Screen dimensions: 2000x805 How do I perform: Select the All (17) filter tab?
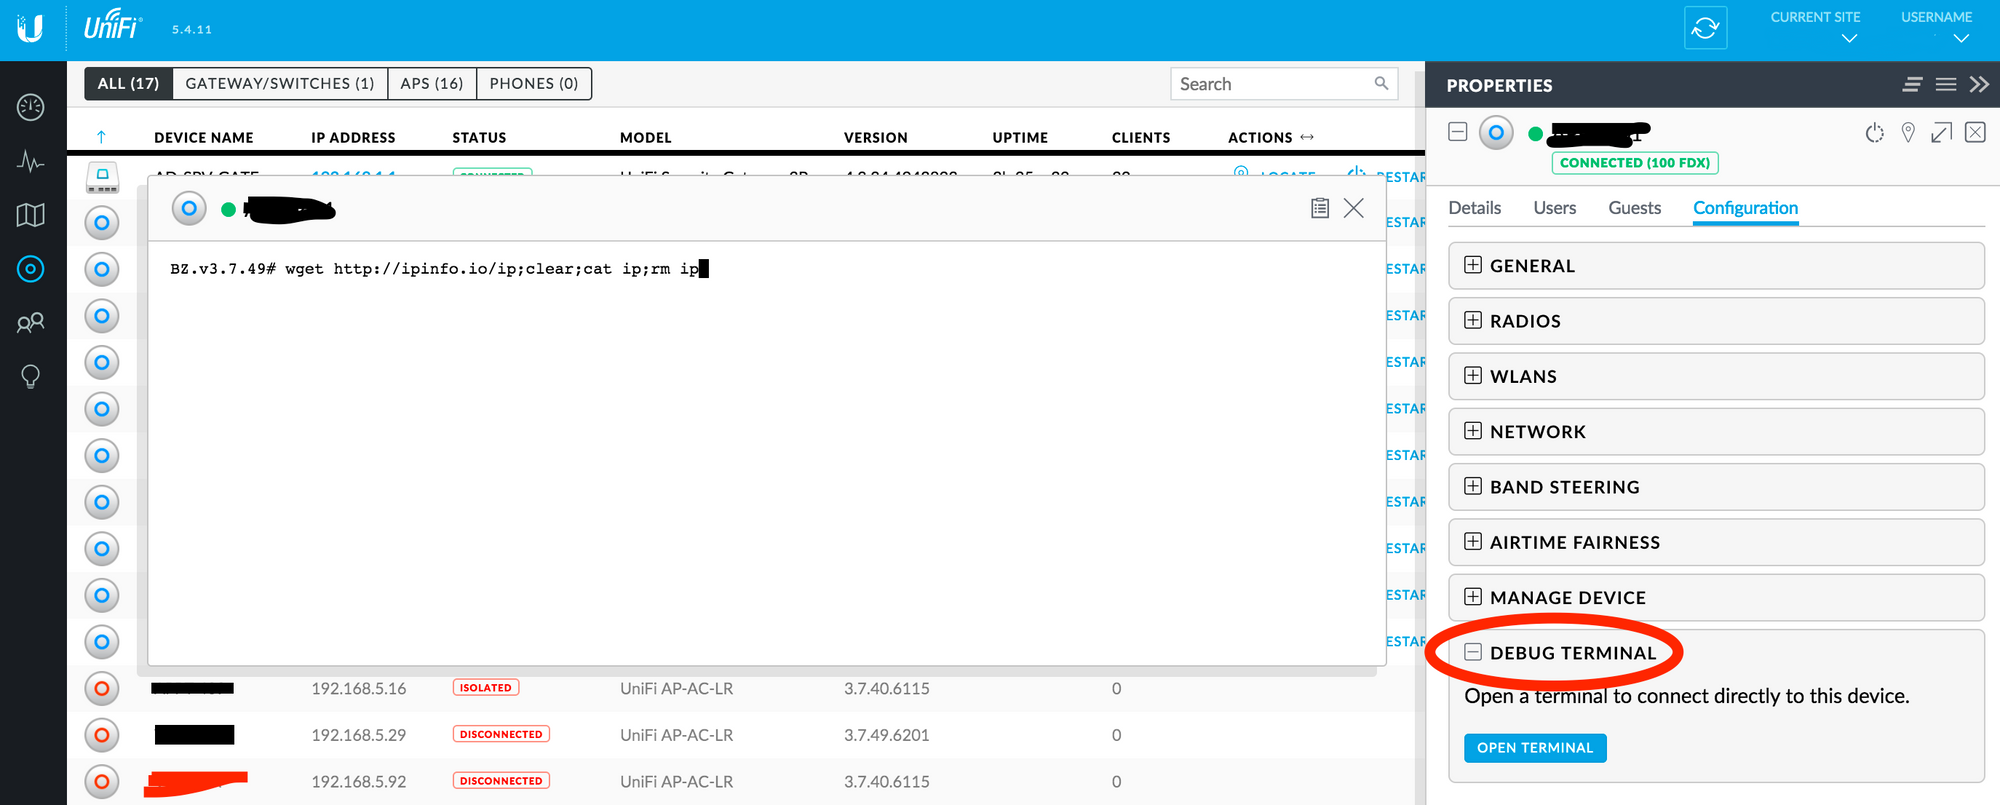[x=128, y=84]
